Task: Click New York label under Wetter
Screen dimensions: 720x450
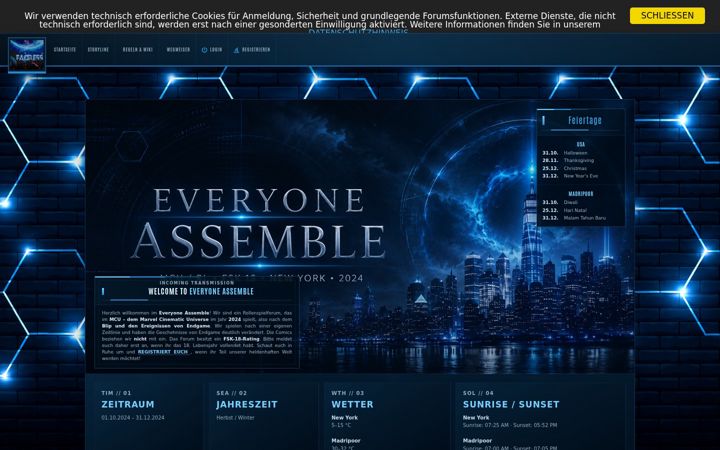Action: pos(344,418)
